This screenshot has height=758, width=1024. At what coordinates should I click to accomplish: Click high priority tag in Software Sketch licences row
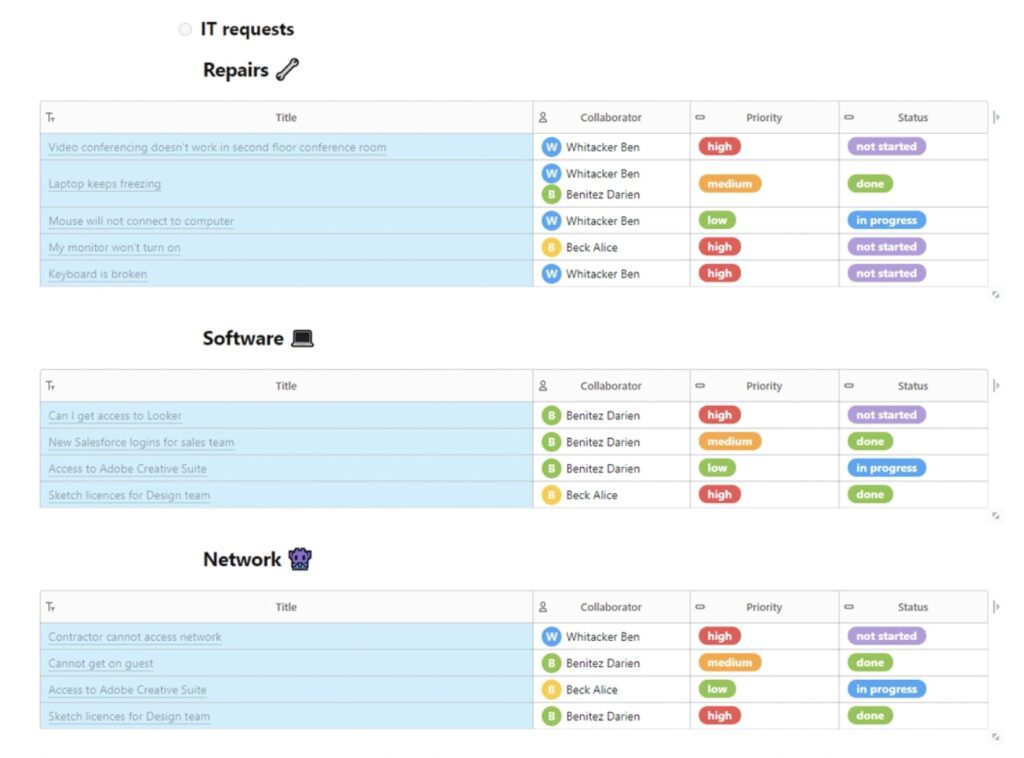(720, 495)
